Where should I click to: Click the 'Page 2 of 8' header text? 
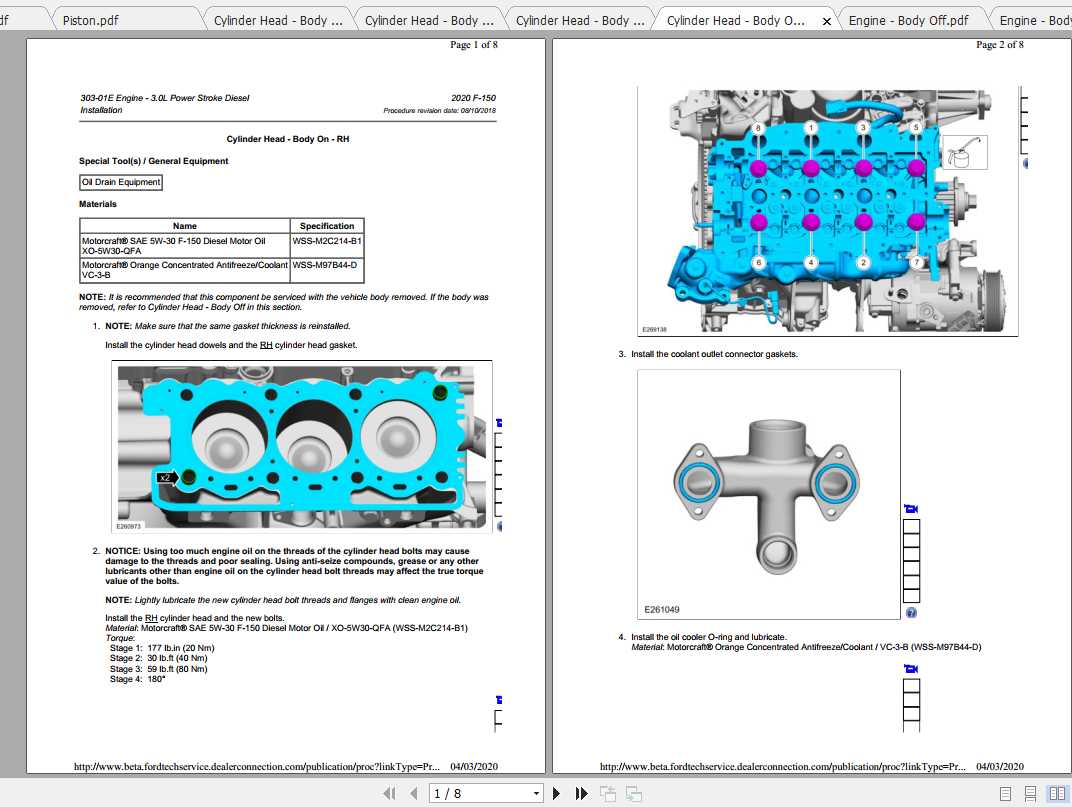pos(1000,44)
